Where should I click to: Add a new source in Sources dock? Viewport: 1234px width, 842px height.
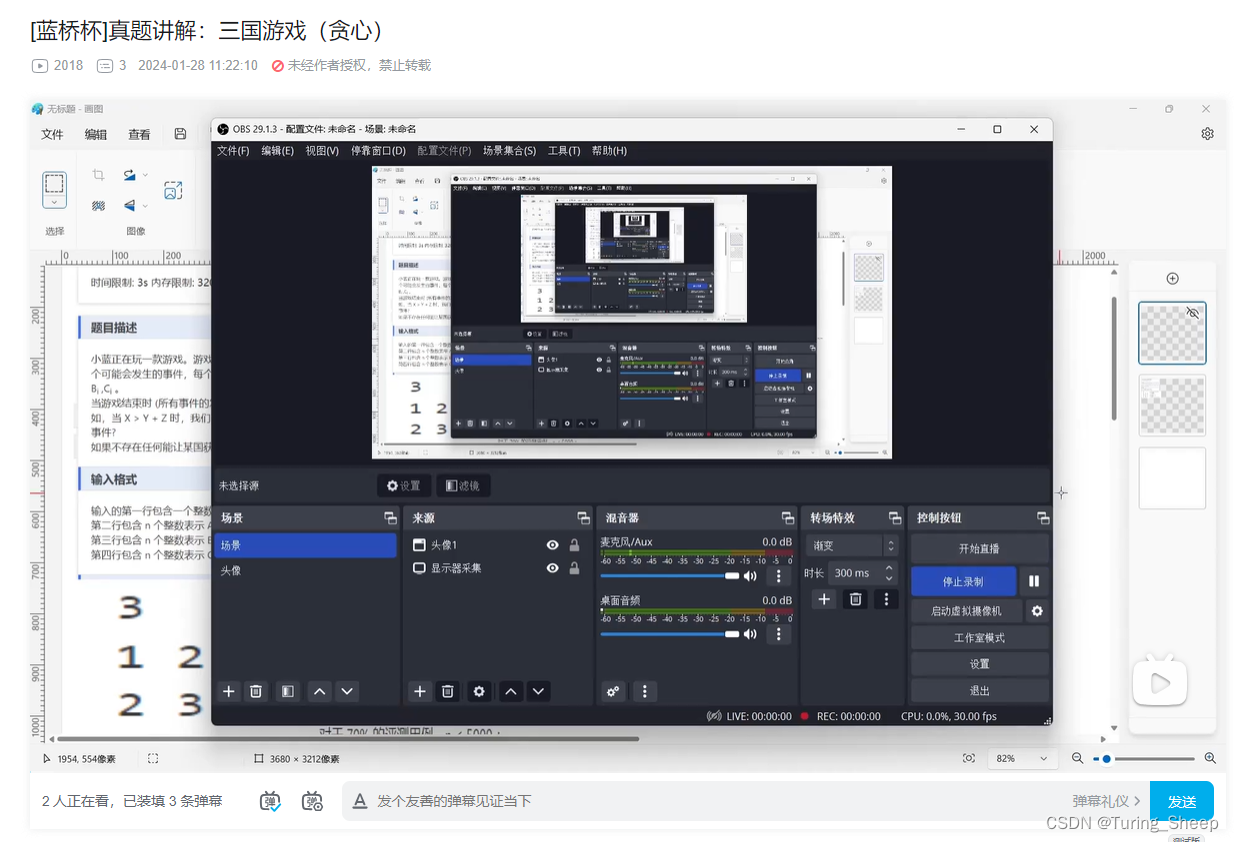pyautogui.click(x=420, y=691)
